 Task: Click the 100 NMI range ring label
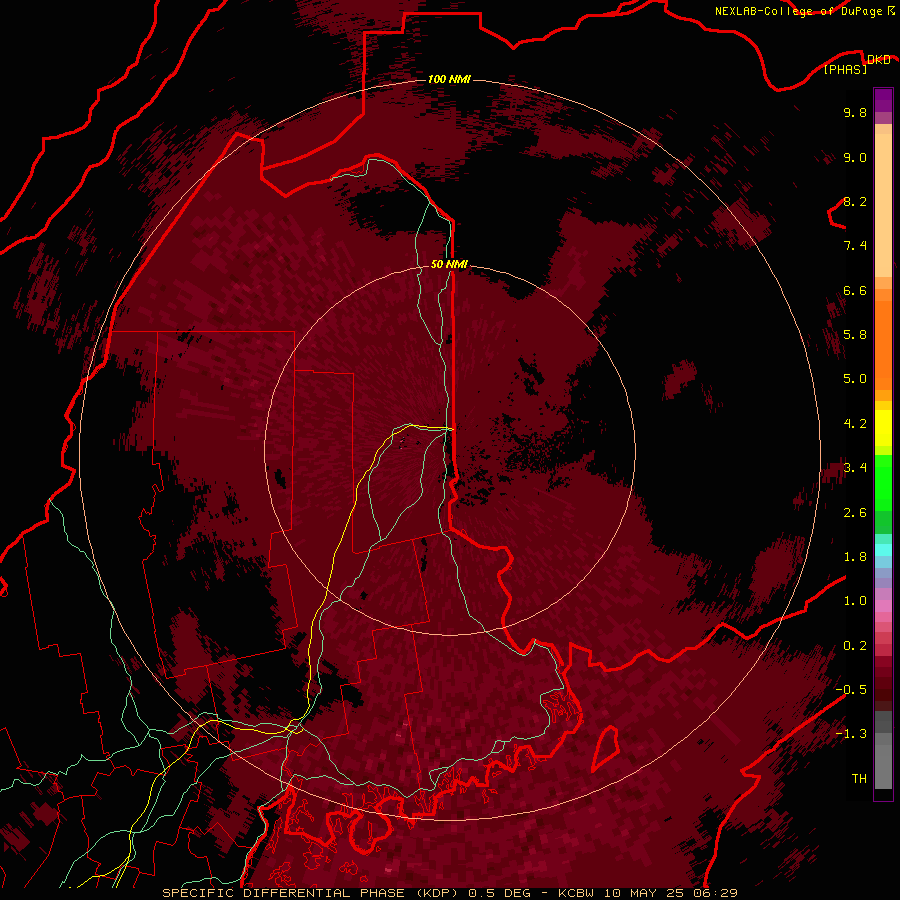(x=449, y=79)
